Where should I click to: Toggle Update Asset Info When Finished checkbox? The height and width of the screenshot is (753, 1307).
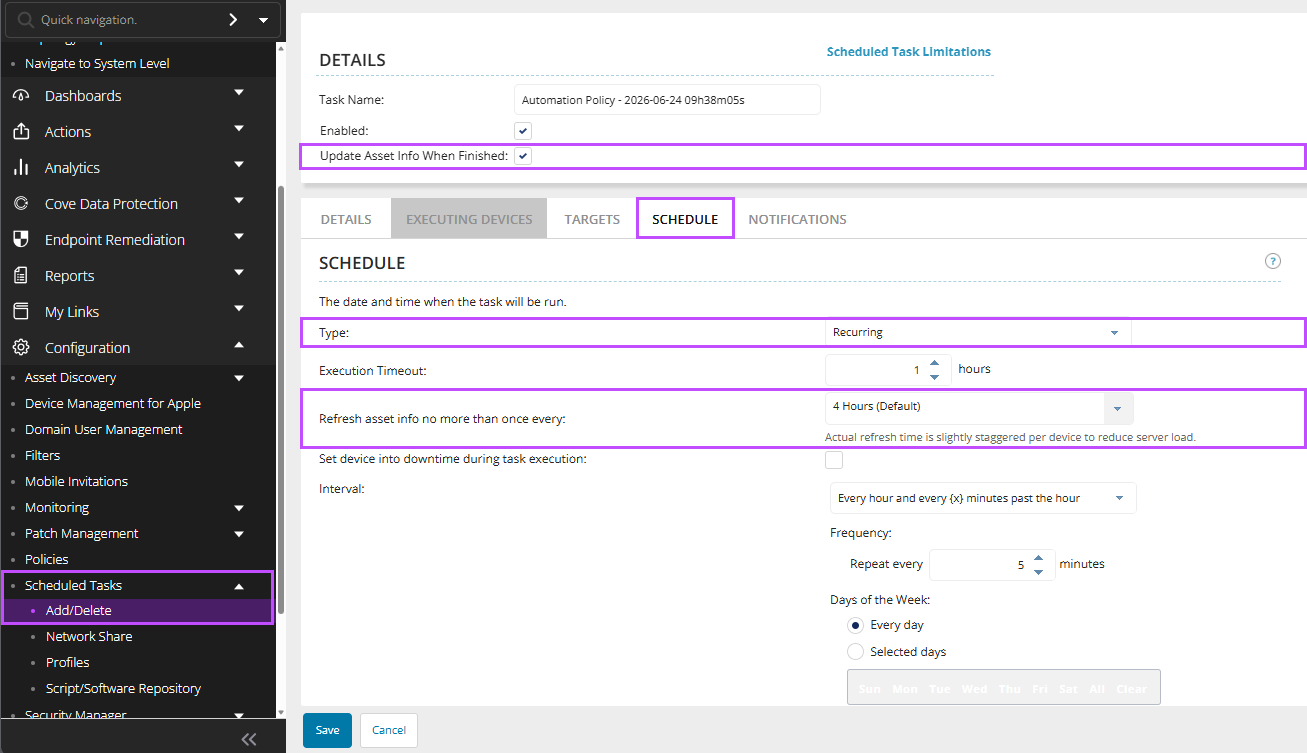pyautogui.click(x=523, y=156)
